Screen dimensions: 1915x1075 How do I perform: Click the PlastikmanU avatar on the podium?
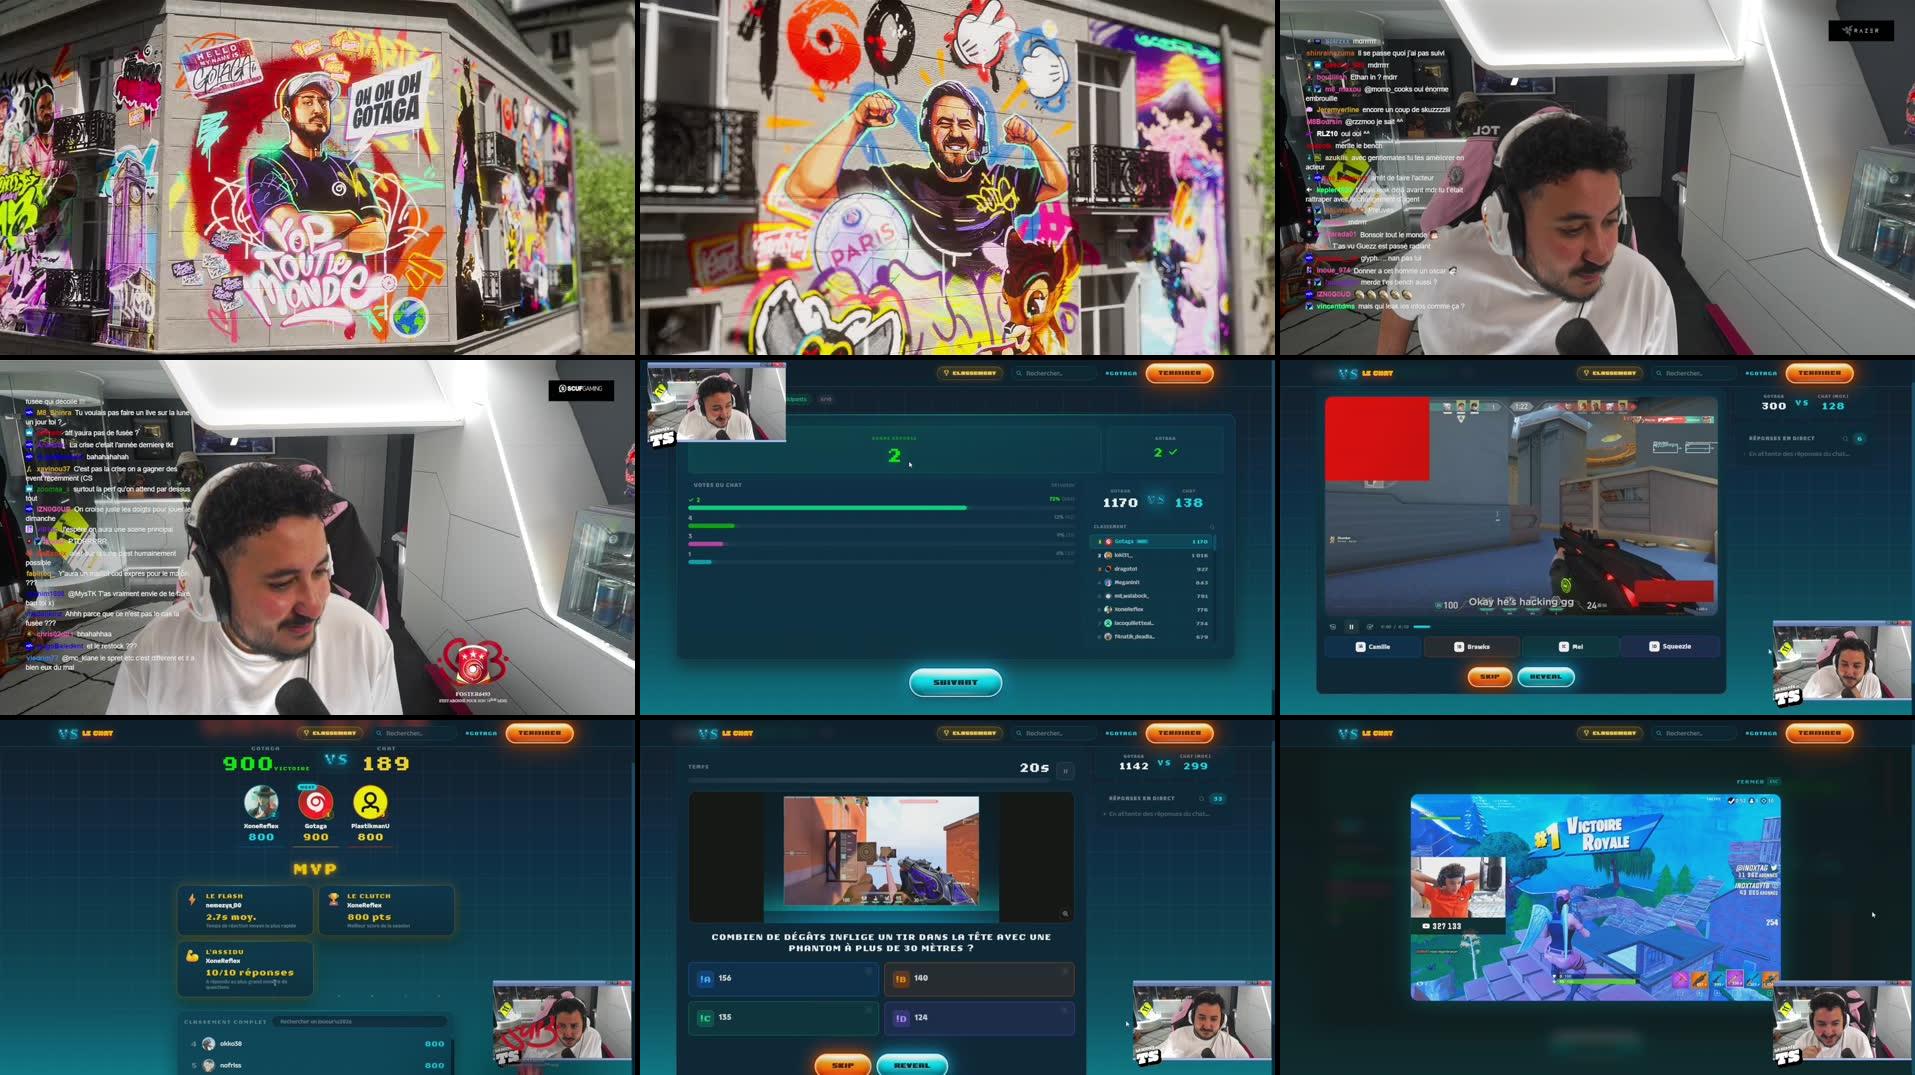pyautogui.click(x=370, y=802)
